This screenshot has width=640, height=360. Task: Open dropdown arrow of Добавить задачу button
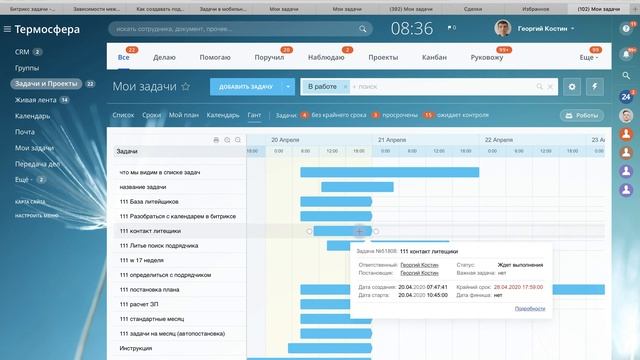click(288, 87)
